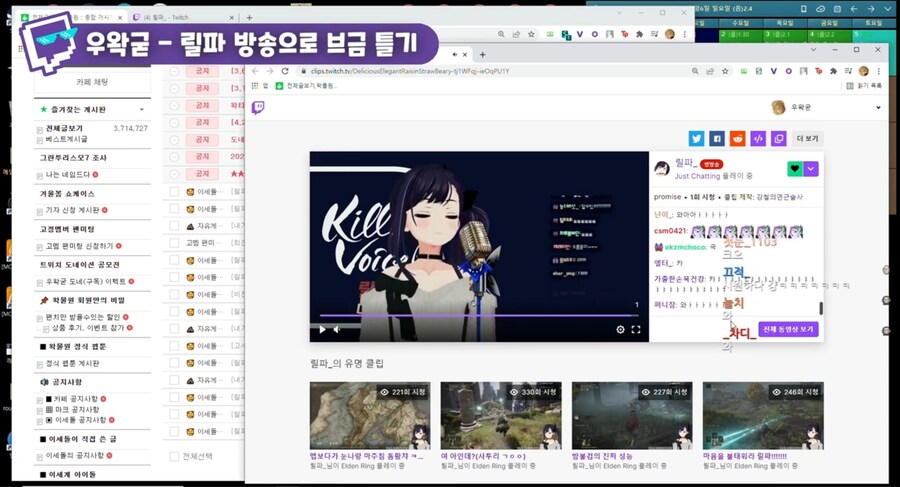Open the clip titled 방불검의 진짜 성능

pos(602,456)
